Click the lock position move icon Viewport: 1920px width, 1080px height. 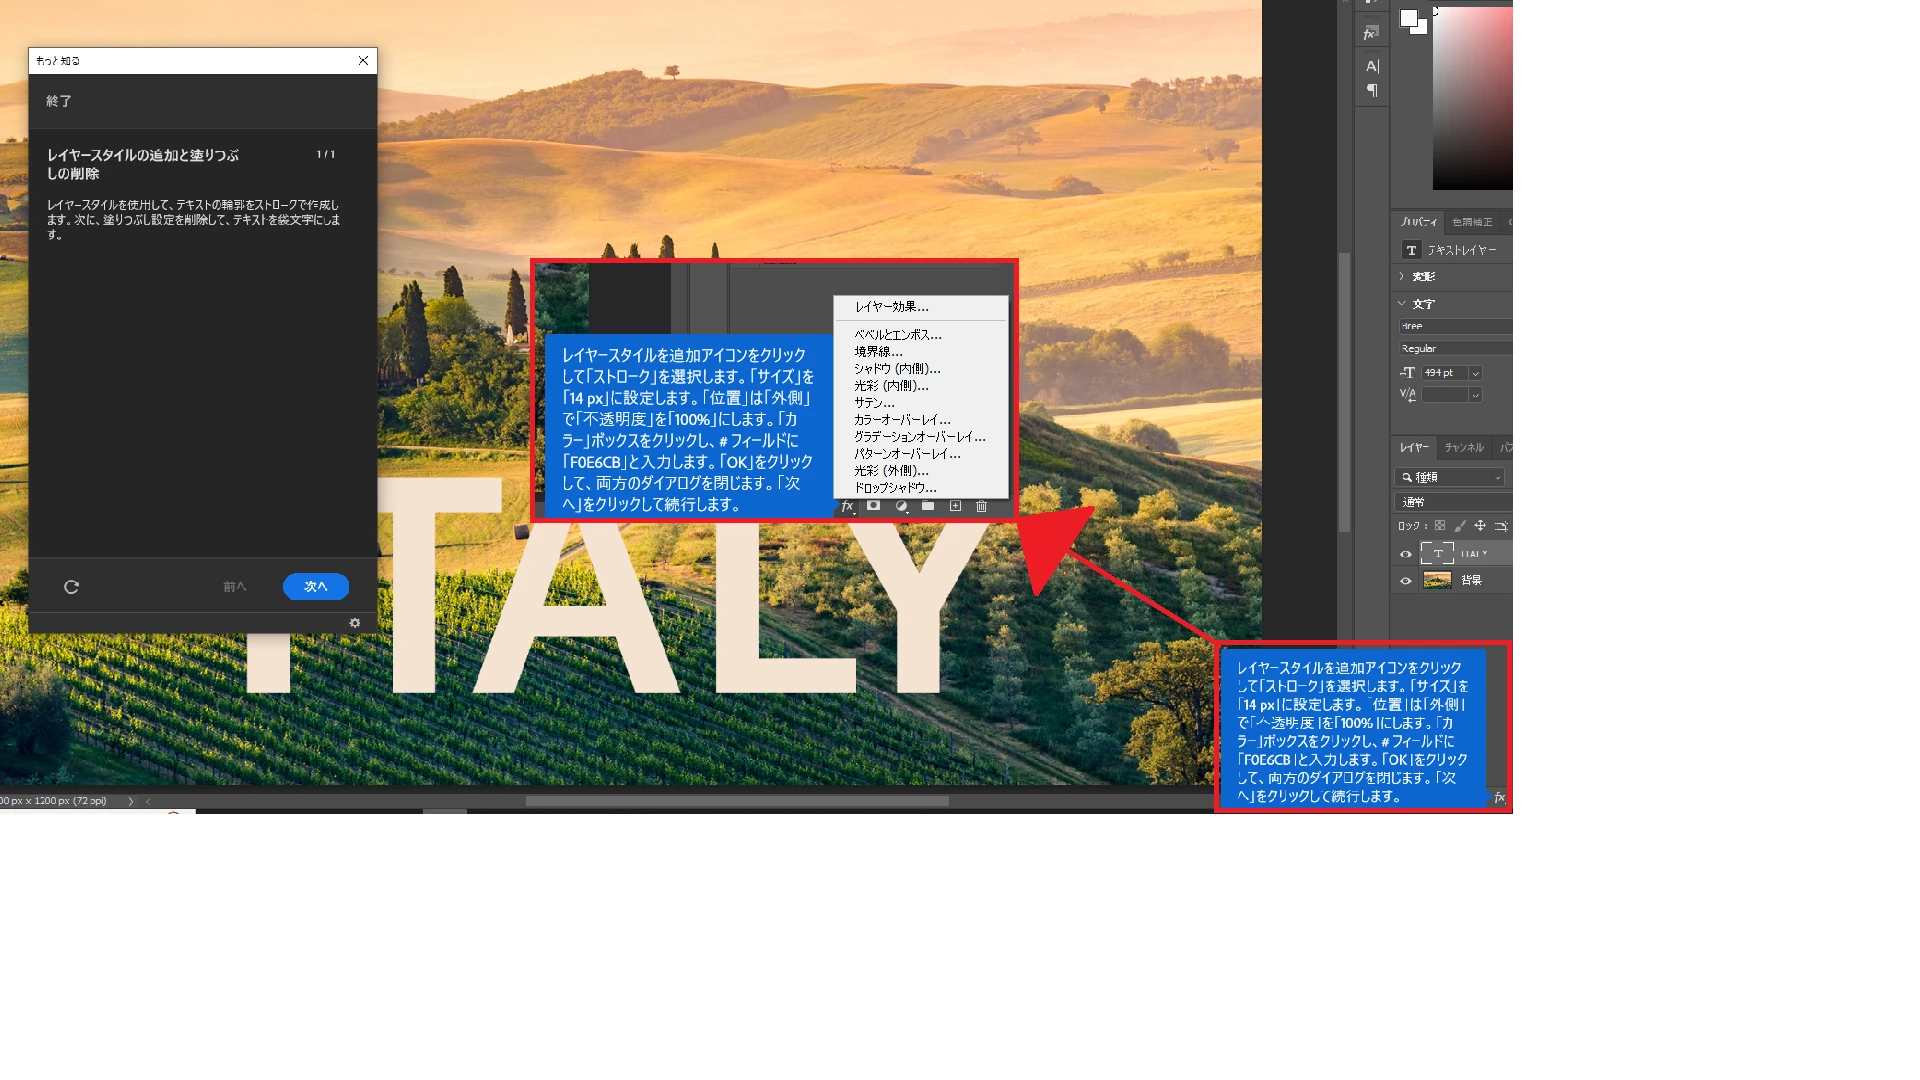[x=1480, y=525]
